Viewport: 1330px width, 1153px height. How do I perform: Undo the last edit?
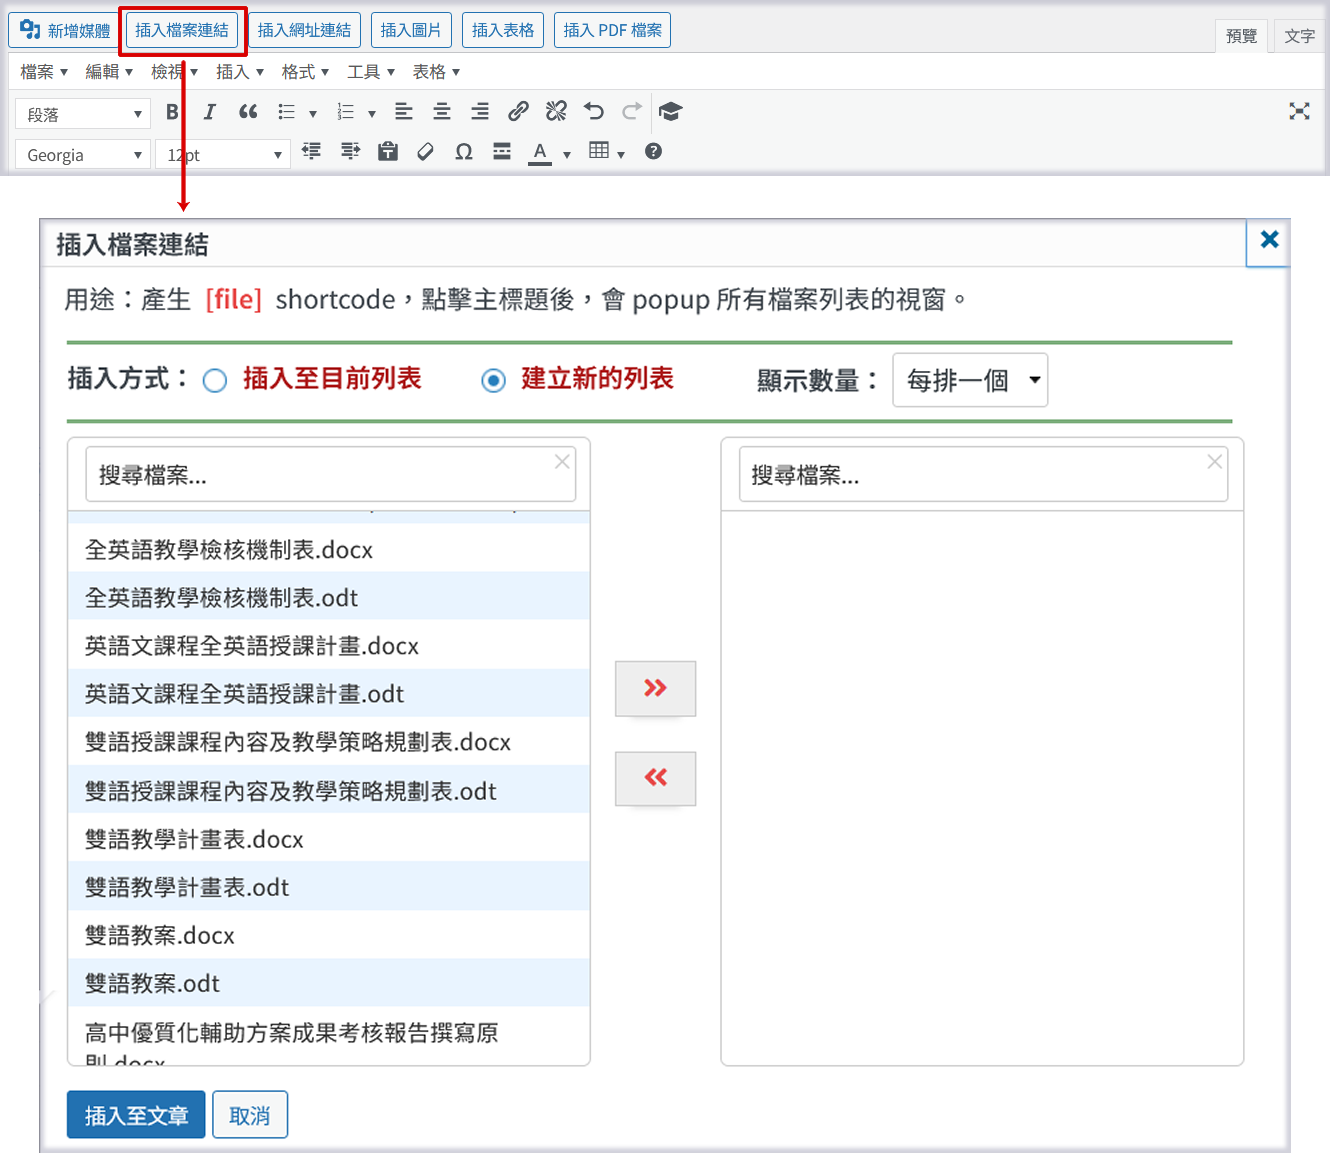594,112
